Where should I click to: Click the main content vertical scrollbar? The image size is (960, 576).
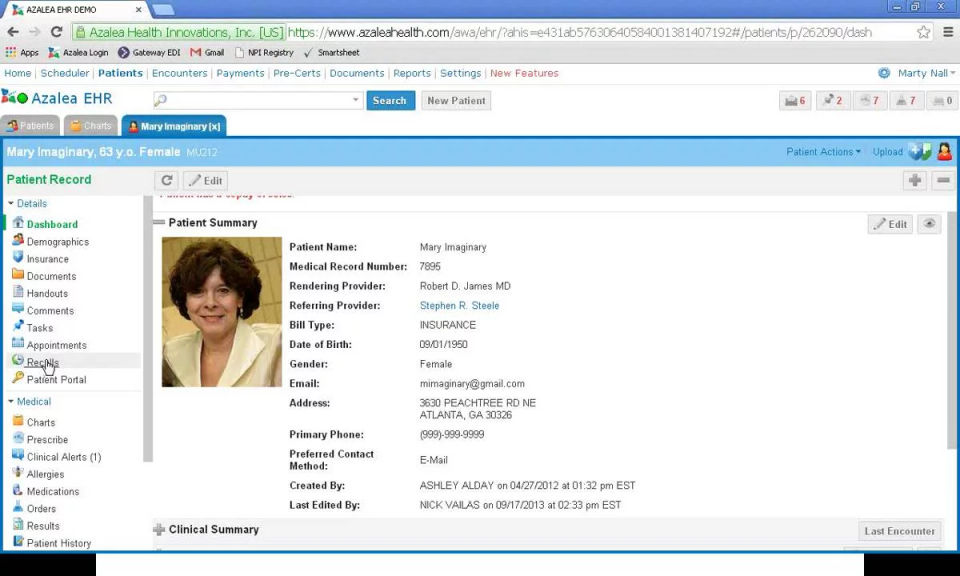click(x=951, y=331)
